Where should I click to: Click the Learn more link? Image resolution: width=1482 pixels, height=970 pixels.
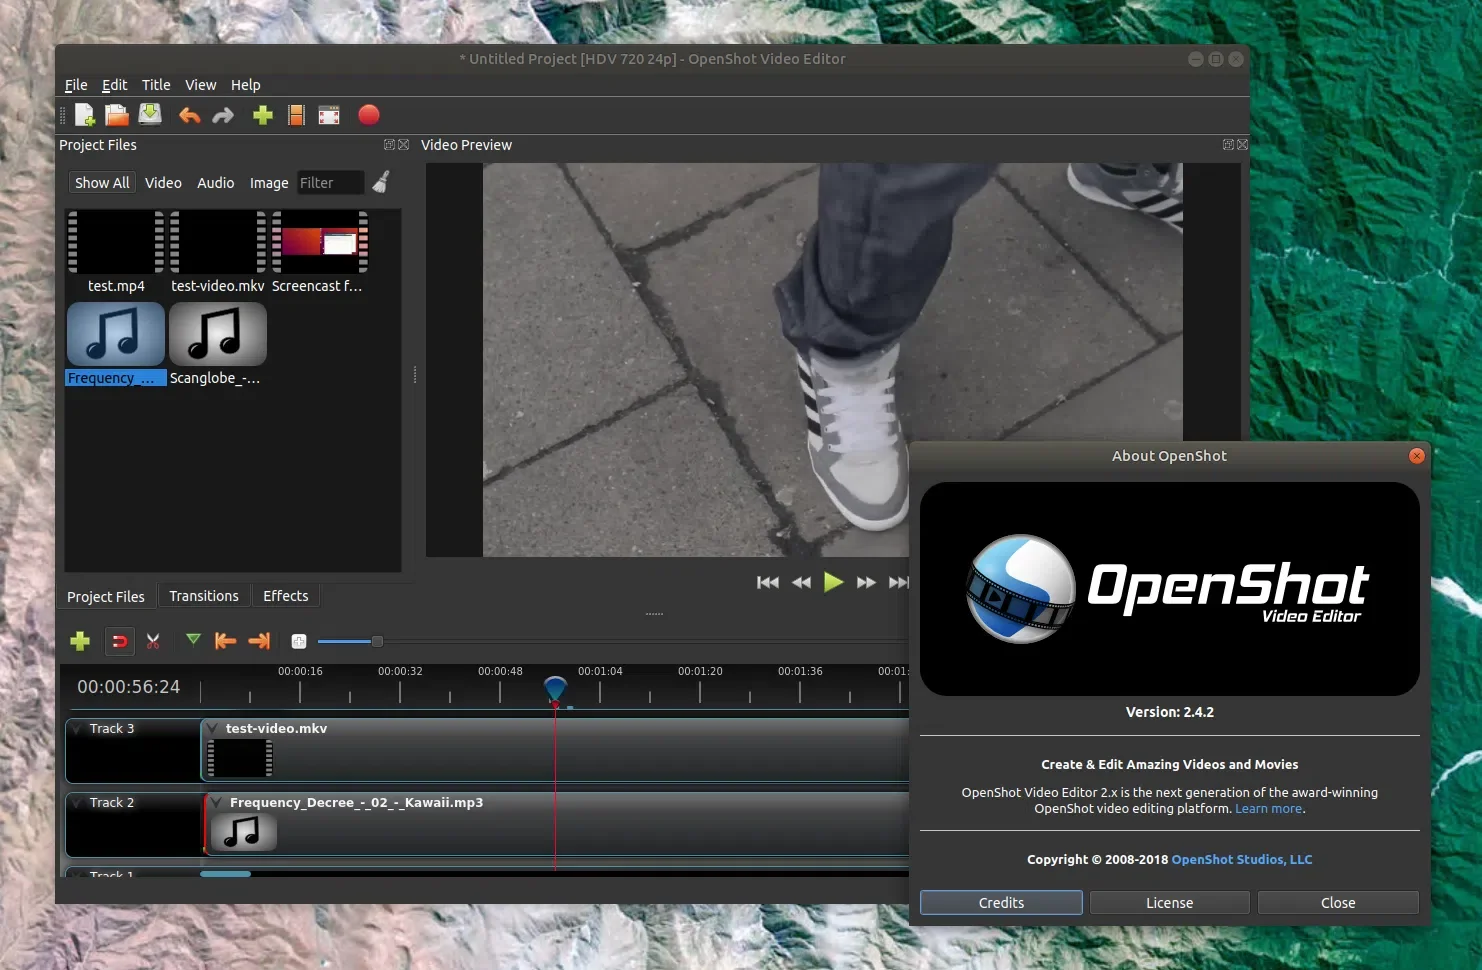pos(1268,808)
